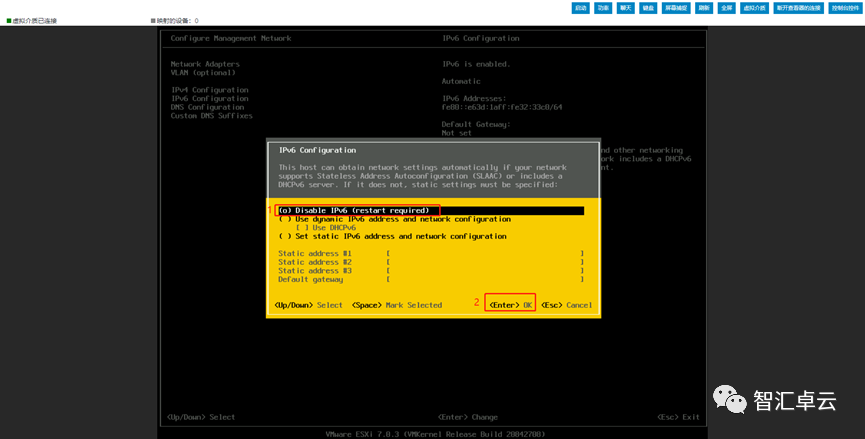The height and width of the screenshot is (439, 865).
Task: Open the 虚拟介质 virtual media button
Action: pyautogui.click(x=754, y=8)
